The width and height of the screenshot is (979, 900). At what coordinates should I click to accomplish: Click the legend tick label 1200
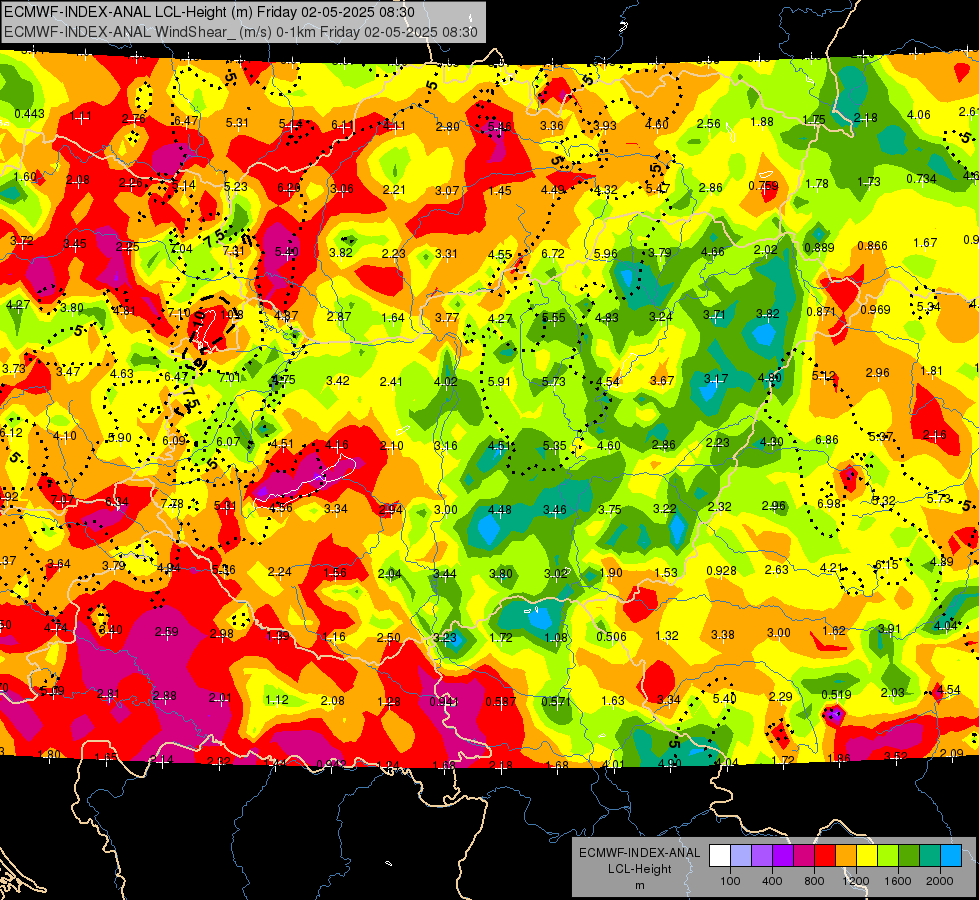pyautogui.click(x=856, y=881)
